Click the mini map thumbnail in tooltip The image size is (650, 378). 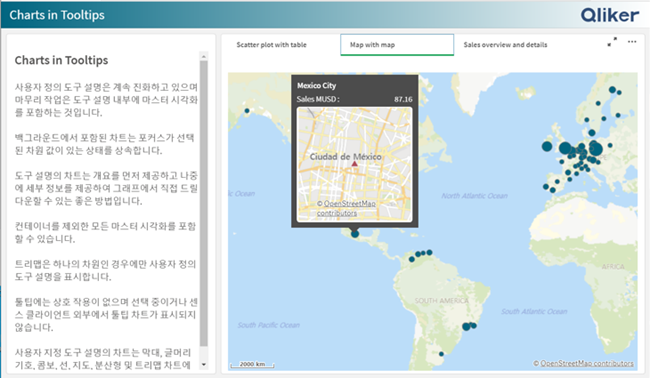(354, 165)
